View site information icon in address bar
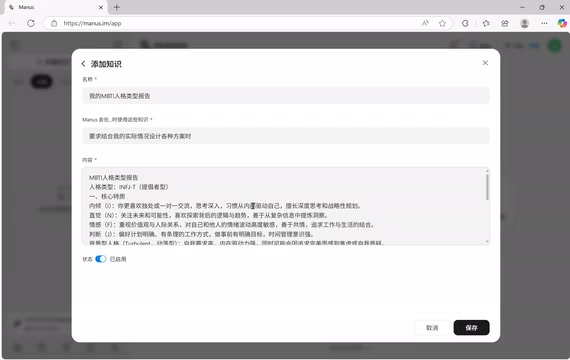 point(54,23)
